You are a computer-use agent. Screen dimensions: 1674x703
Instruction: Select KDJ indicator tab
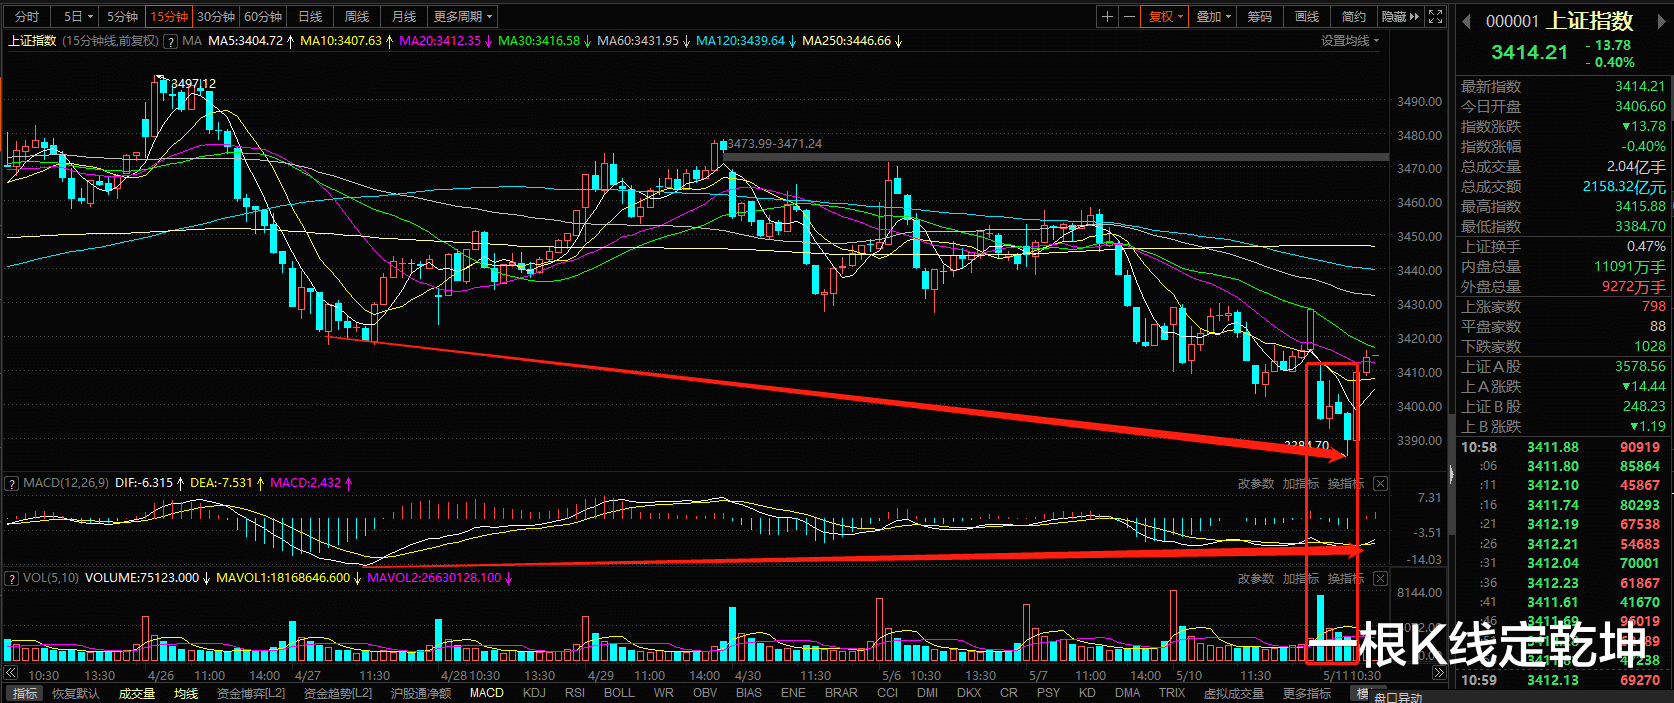534,693
